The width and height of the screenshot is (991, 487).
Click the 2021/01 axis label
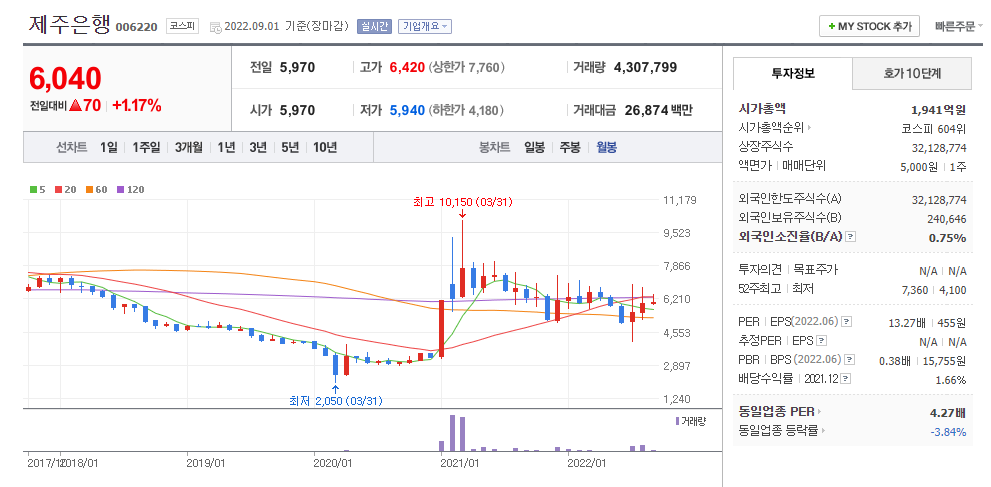tap(460, 463)
